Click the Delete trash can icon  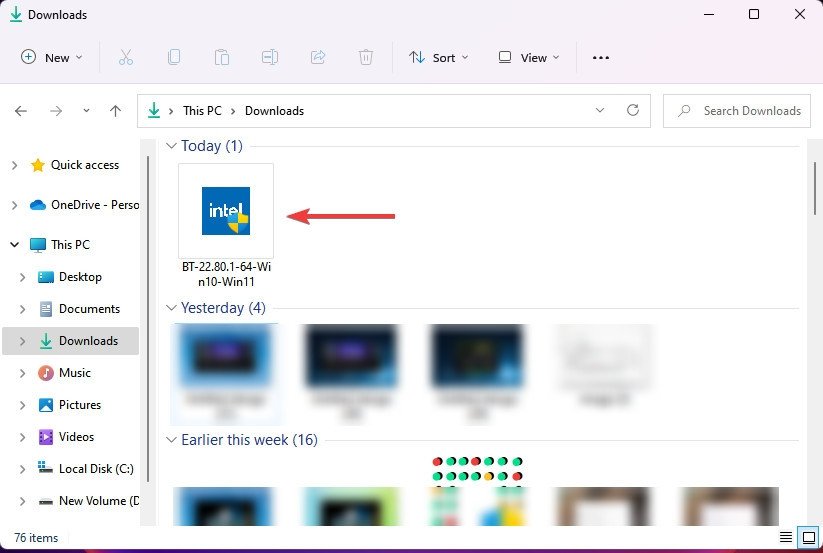tap(366, 57)
